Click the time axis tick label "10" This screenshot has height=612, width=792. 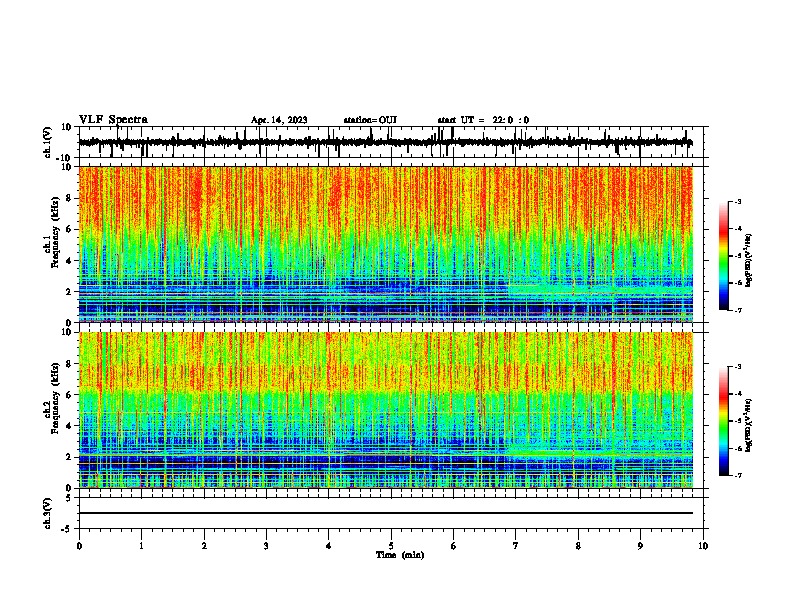703,546
